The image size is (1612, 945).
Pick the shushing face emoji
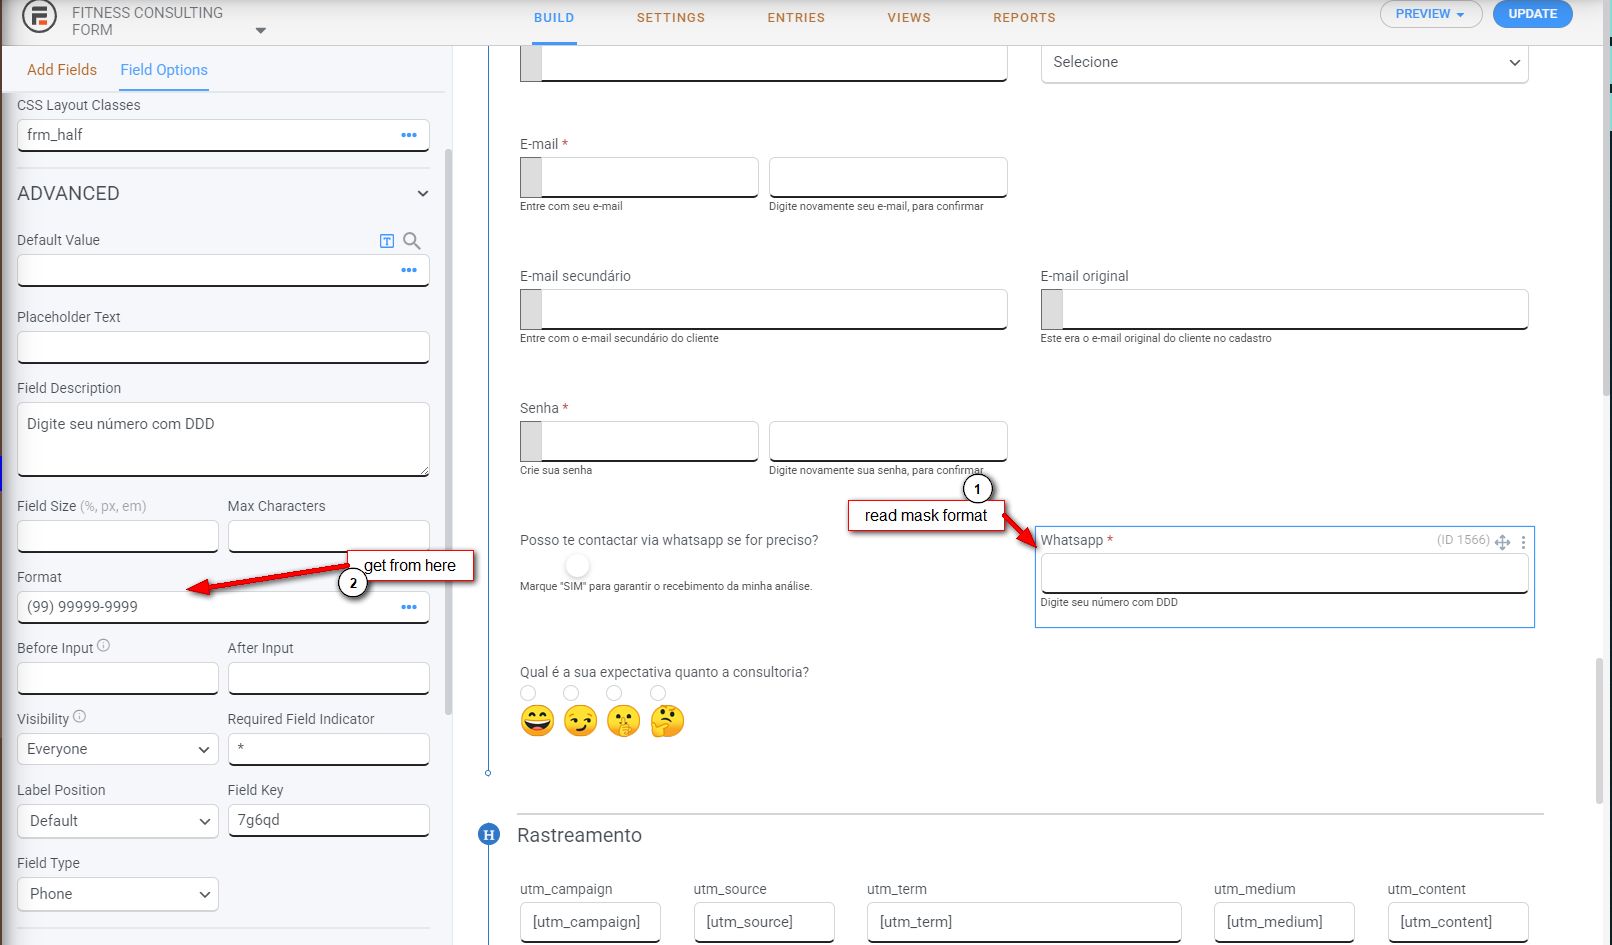pyautogui.click(x=623, y=721)
